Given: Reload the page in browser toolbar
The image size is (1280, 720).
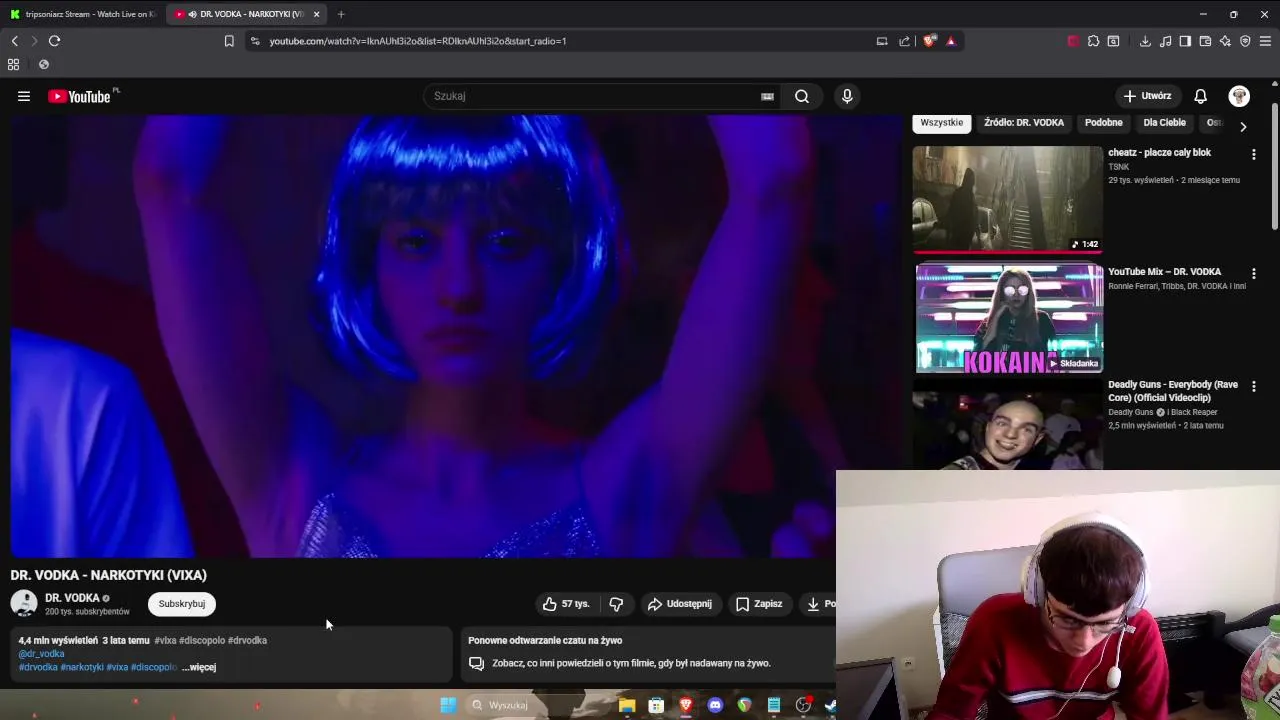Looking at the screenshot, I should coord(54,41).
